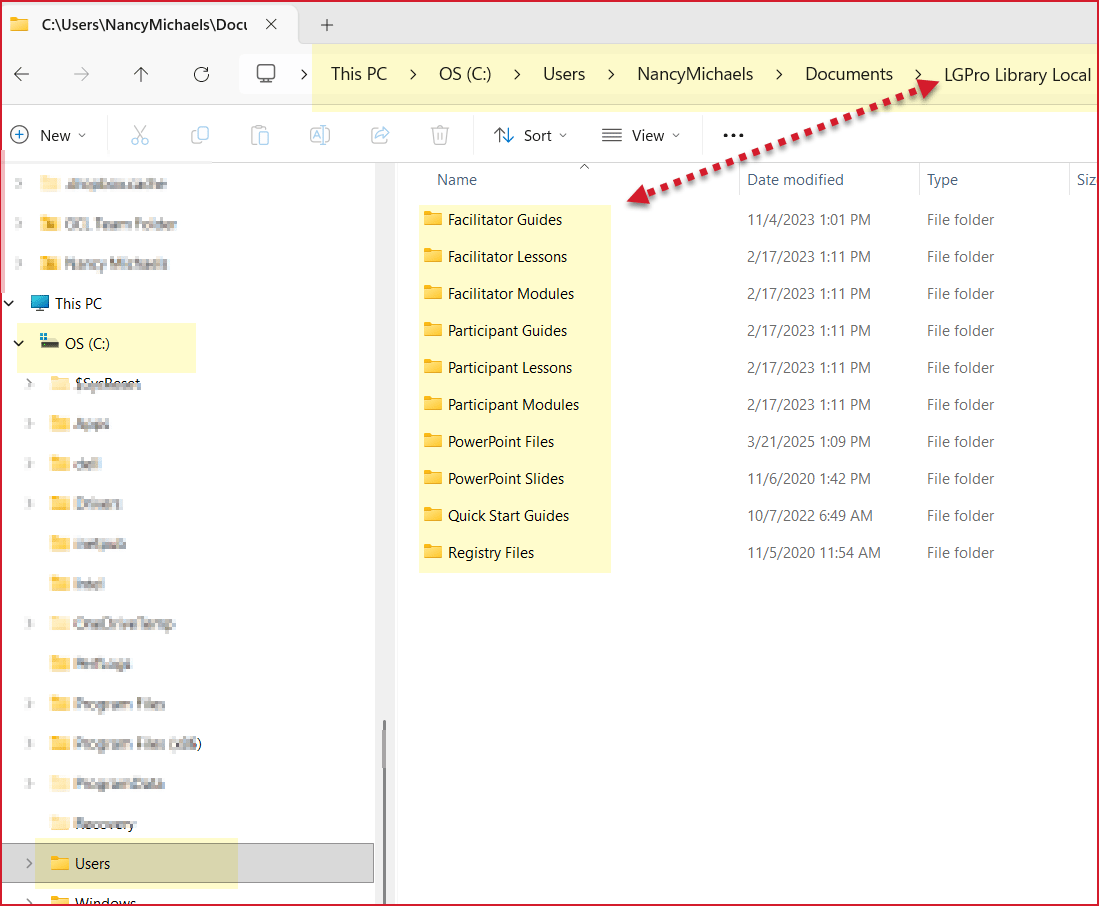Go back using the Back arrow

point(22,74)
